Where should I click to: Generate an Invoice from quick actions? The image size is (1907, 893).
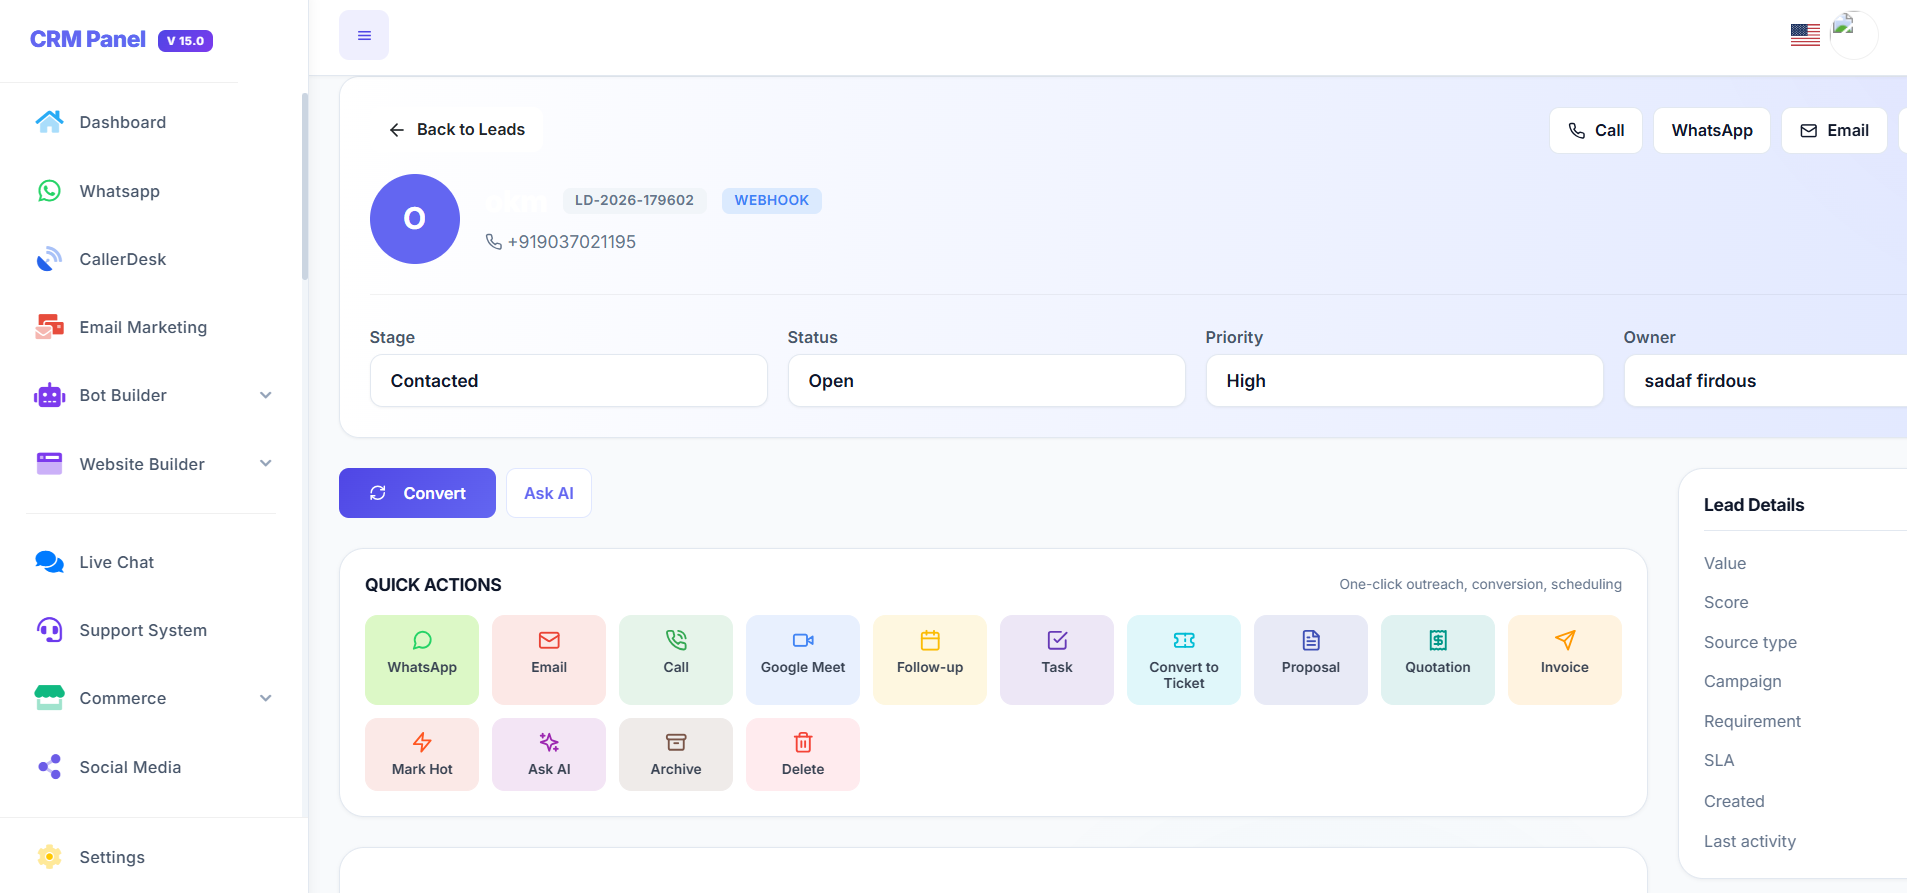1565,660
